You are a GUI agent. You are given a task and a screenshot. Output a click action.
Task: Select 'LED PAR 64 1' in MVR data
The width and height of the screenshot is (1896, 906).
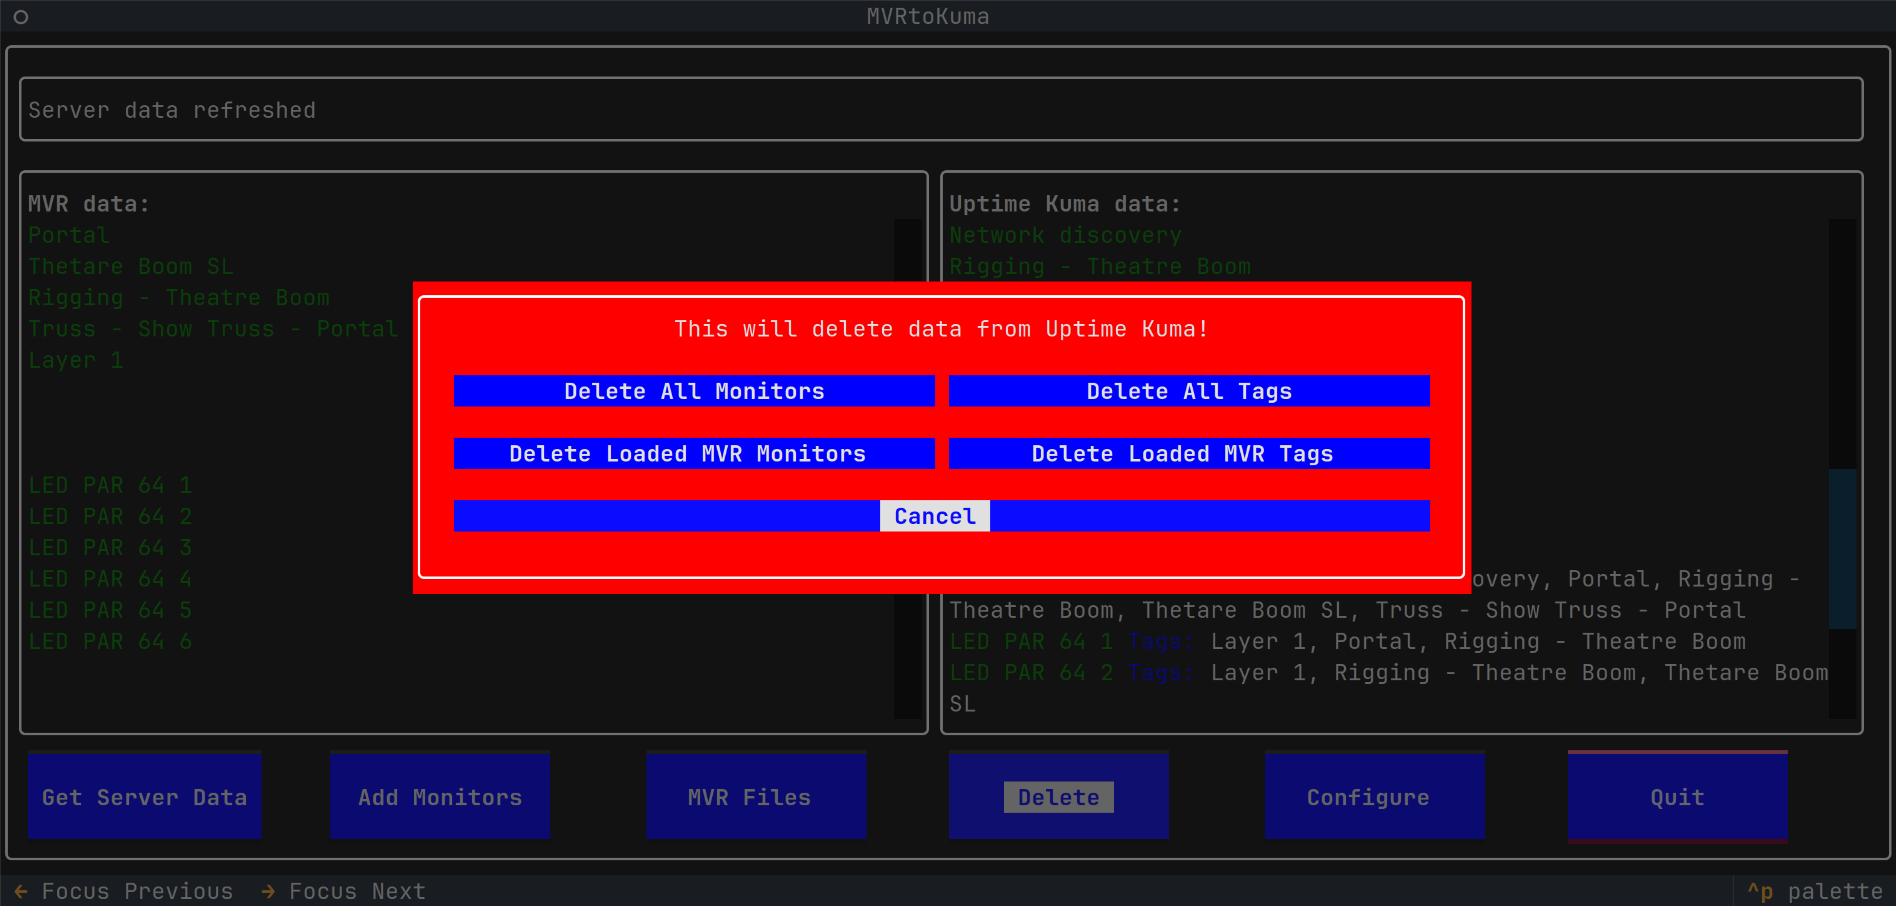(110, 485)
